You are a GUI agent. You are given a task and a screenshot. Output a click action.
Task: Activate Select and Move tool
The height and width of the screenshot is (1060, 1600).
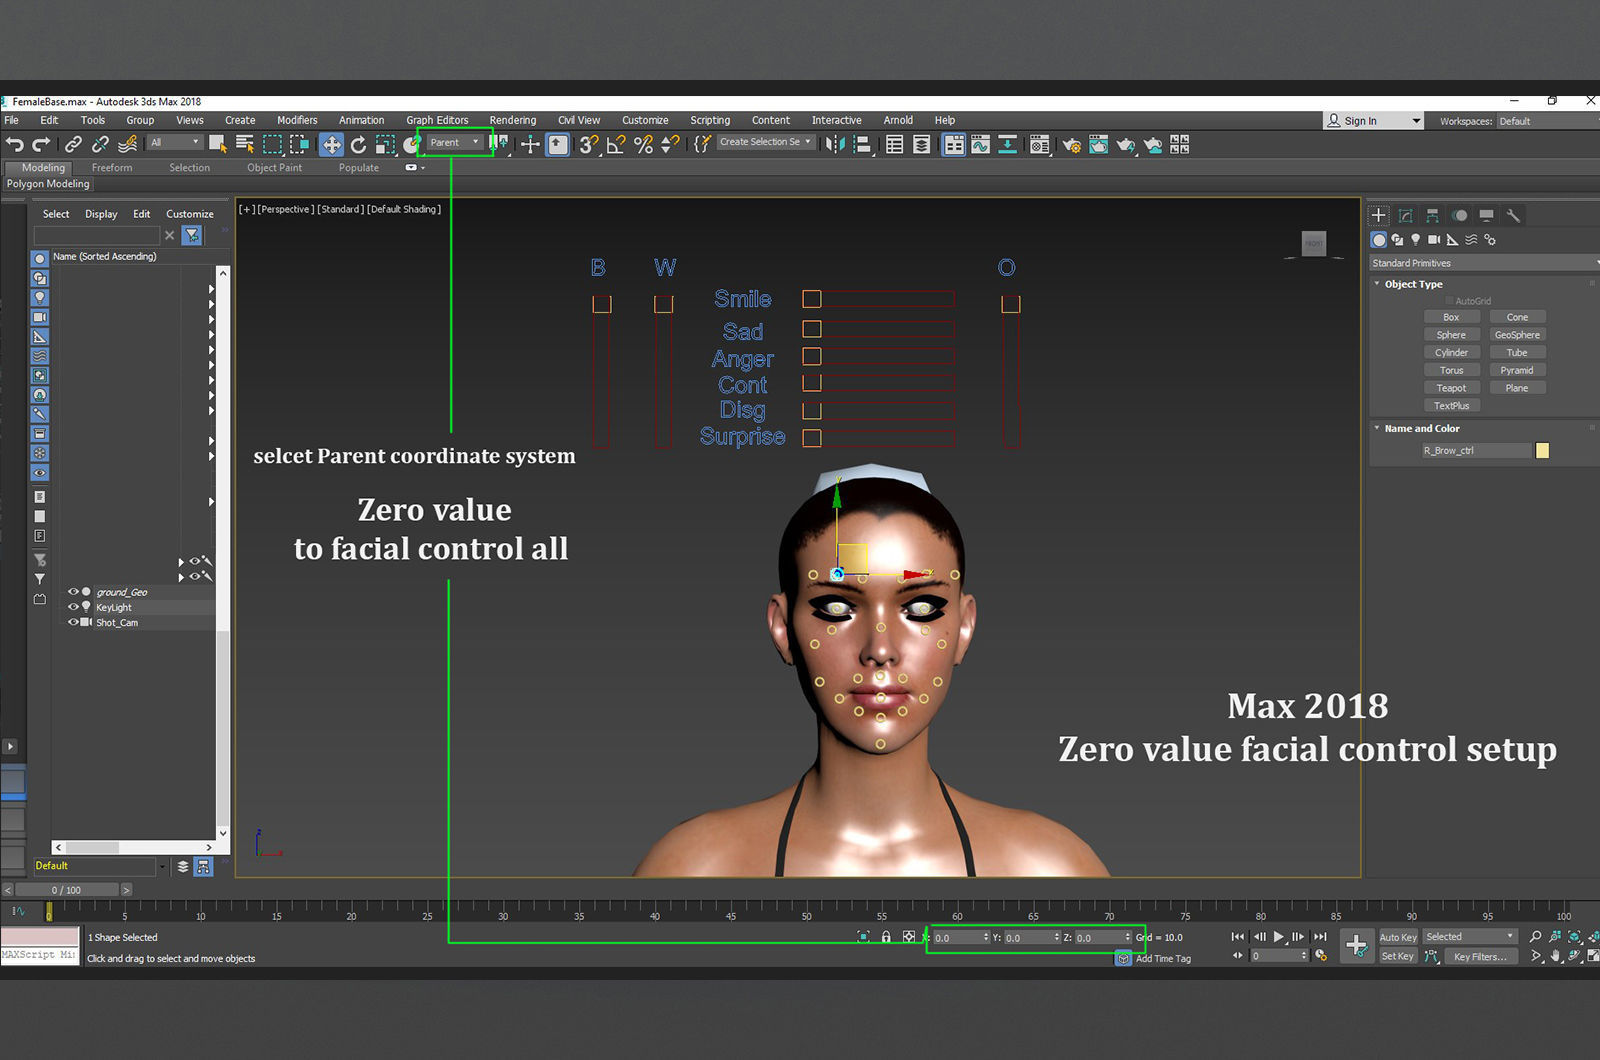331,144
